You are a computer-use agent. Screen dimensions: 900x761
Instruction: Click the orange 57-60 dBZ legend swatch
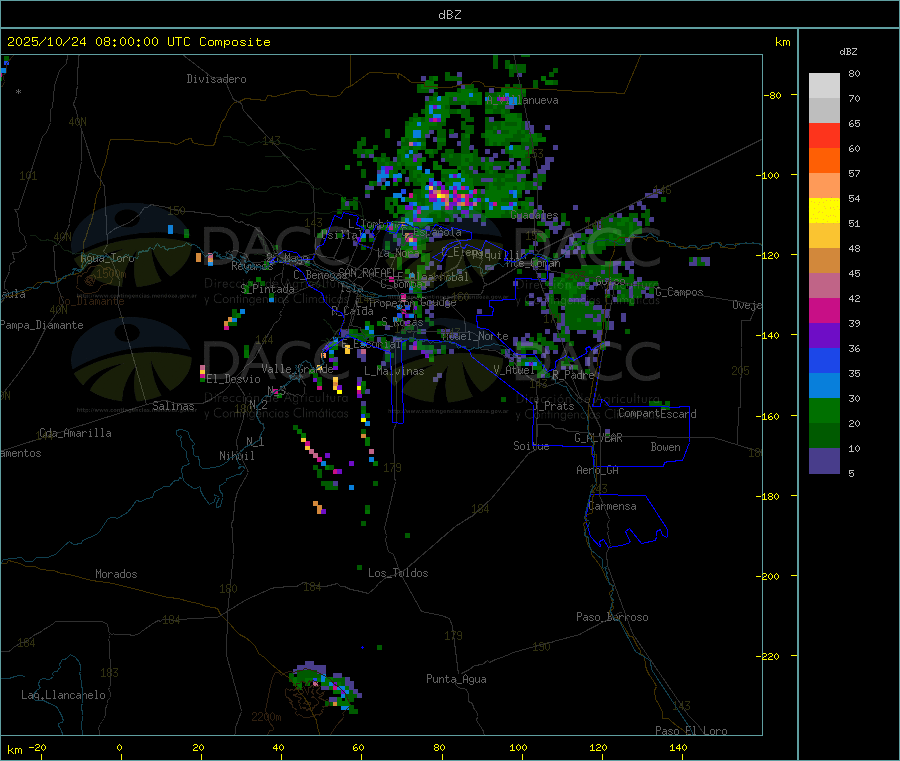(x=824, y=161)
